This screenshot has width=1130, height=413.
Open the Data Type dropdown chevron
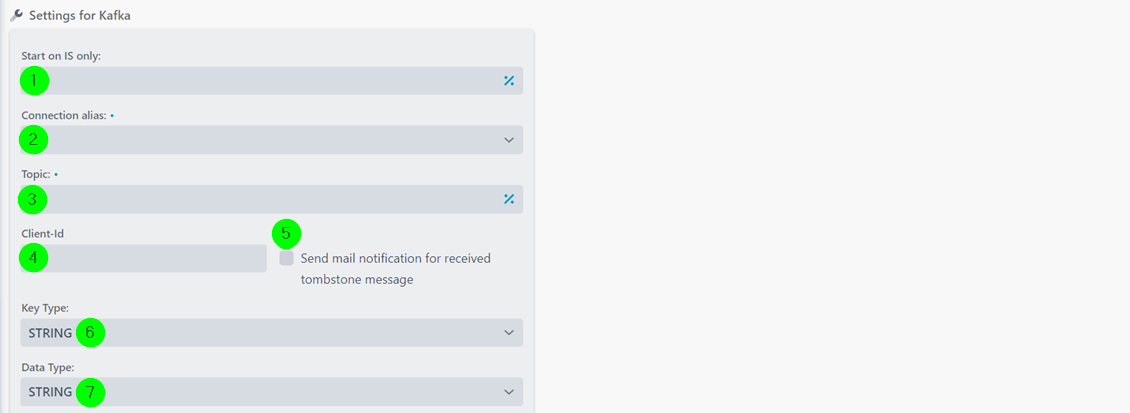(509, 392)
